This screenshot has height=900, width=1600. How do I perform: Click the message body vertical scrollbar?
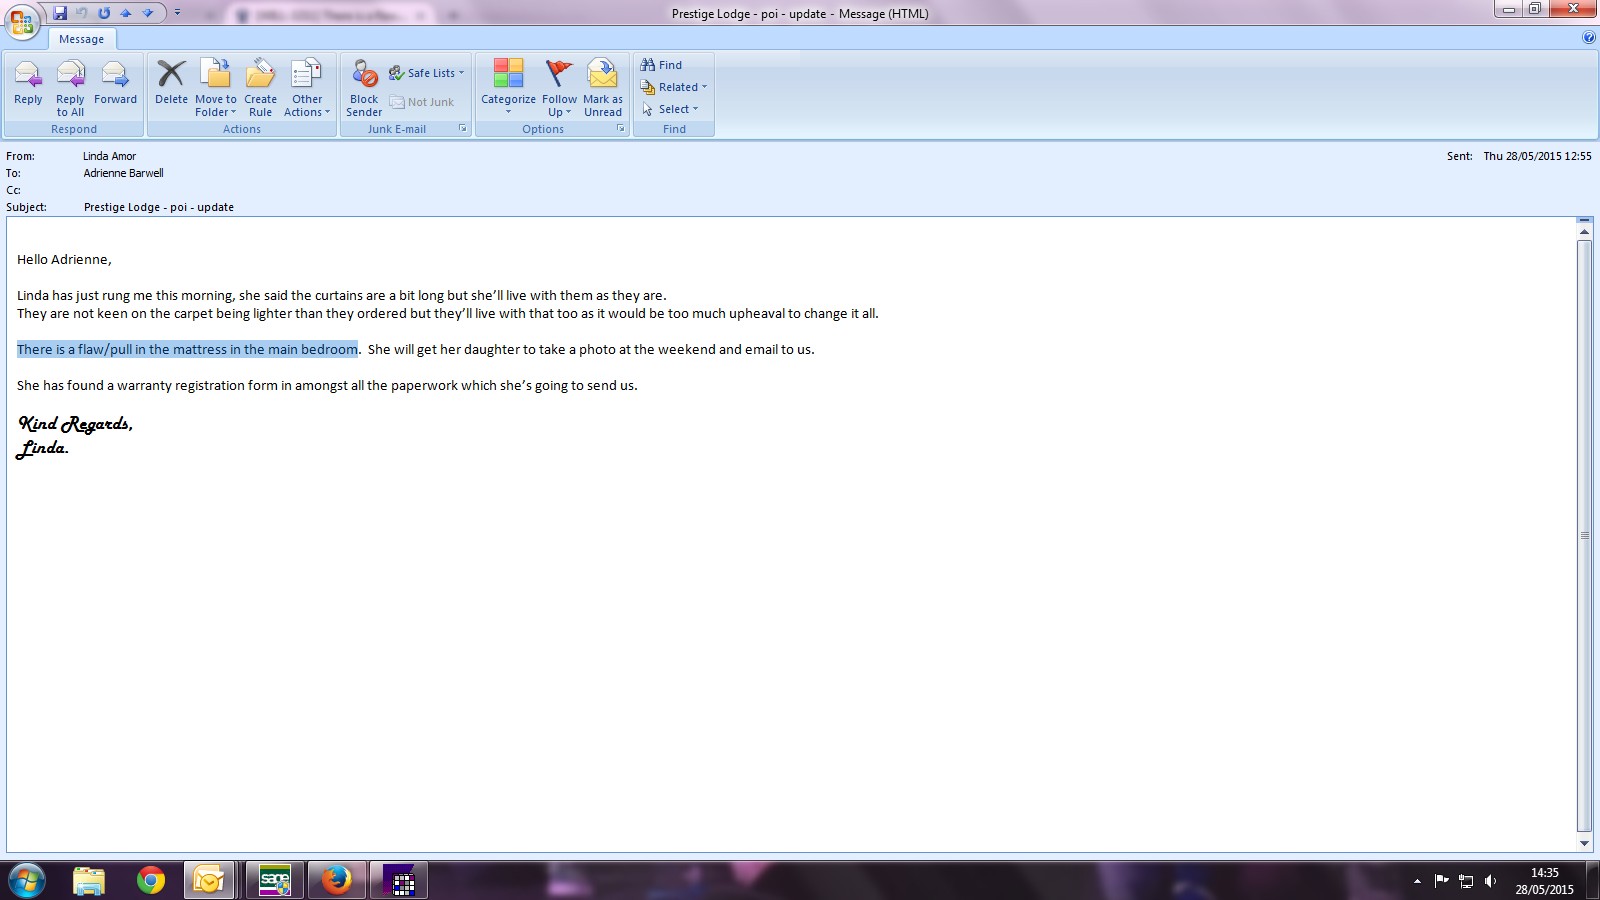[x=1584, y=535]
